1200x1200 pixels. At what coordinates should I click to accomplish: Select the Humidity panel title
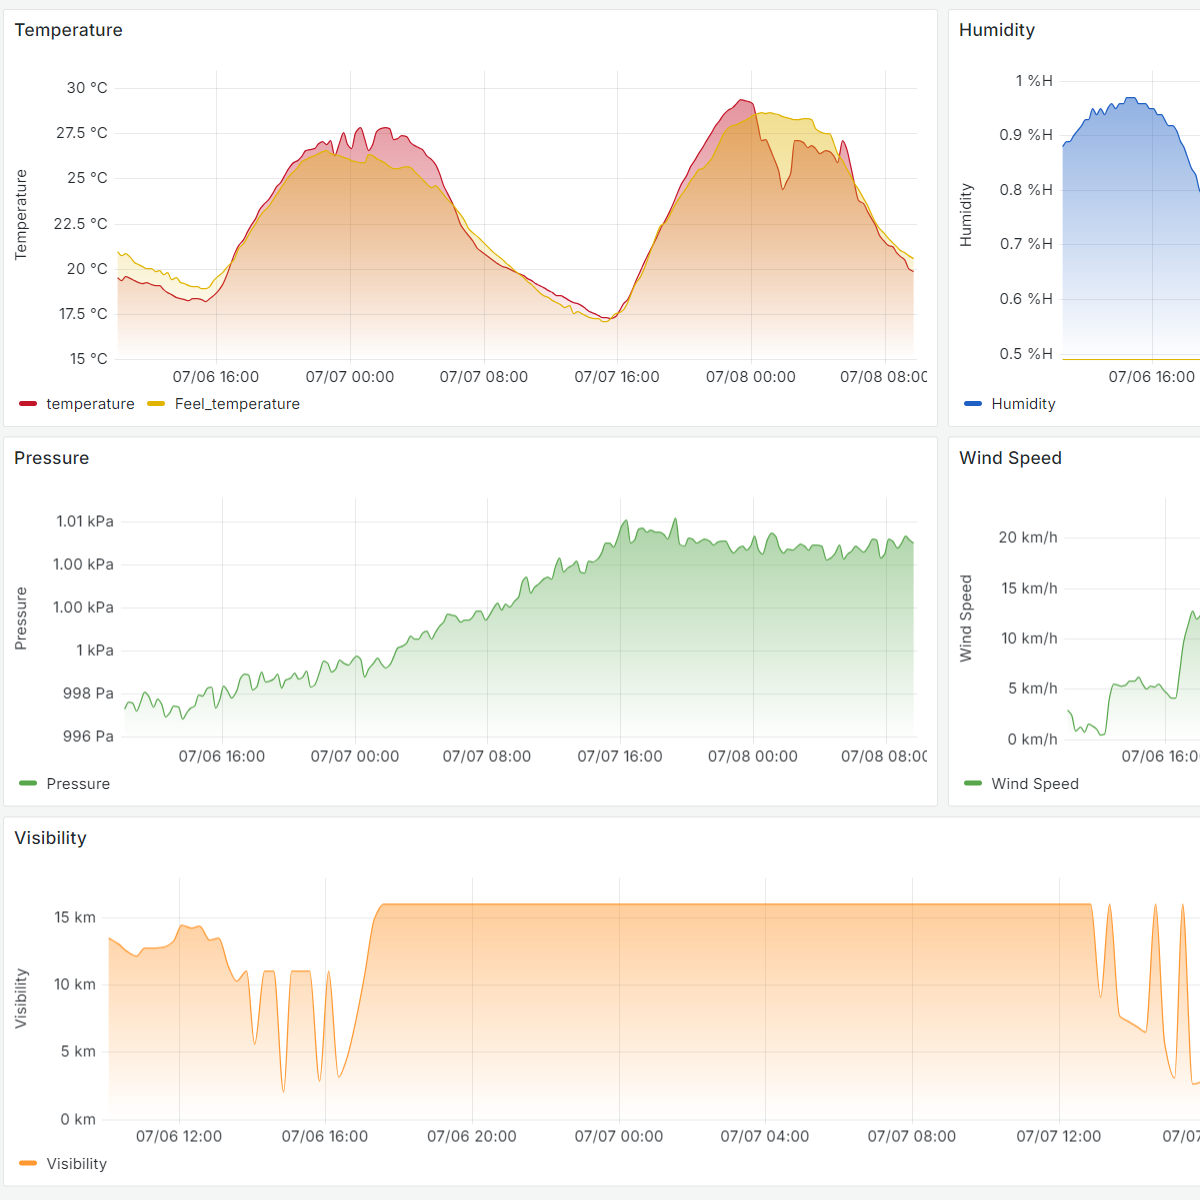(x=997, y=30)
